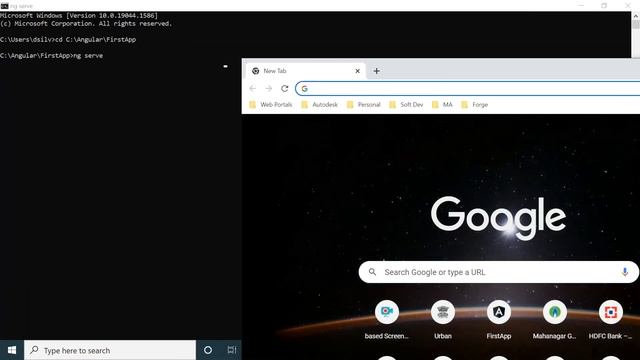
Task: Select the New Tab tab in Chrome
Action: (x=306, y=71)
